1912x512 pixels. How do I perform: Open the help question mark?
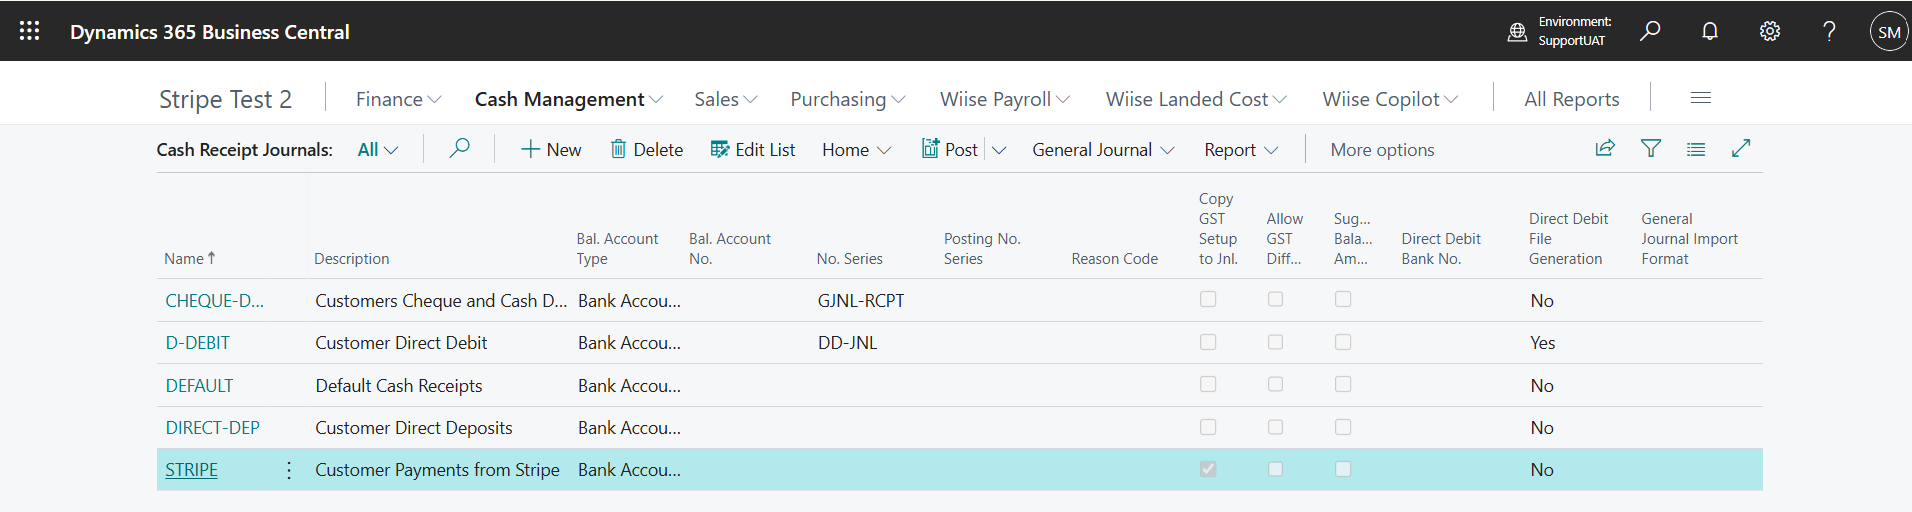[1829, 31]
